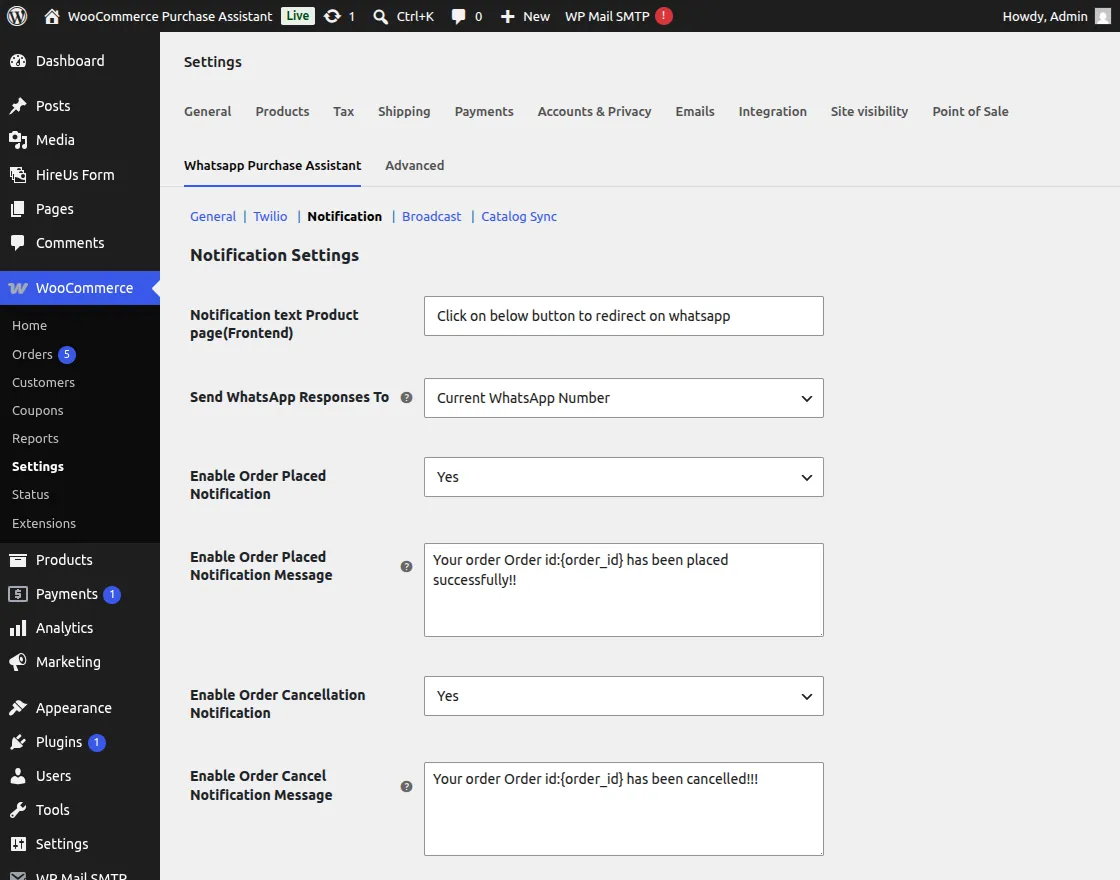Click the Analytics bar chart icon
The height and width of the screenshot is (880, 1120).
point(18,629)
